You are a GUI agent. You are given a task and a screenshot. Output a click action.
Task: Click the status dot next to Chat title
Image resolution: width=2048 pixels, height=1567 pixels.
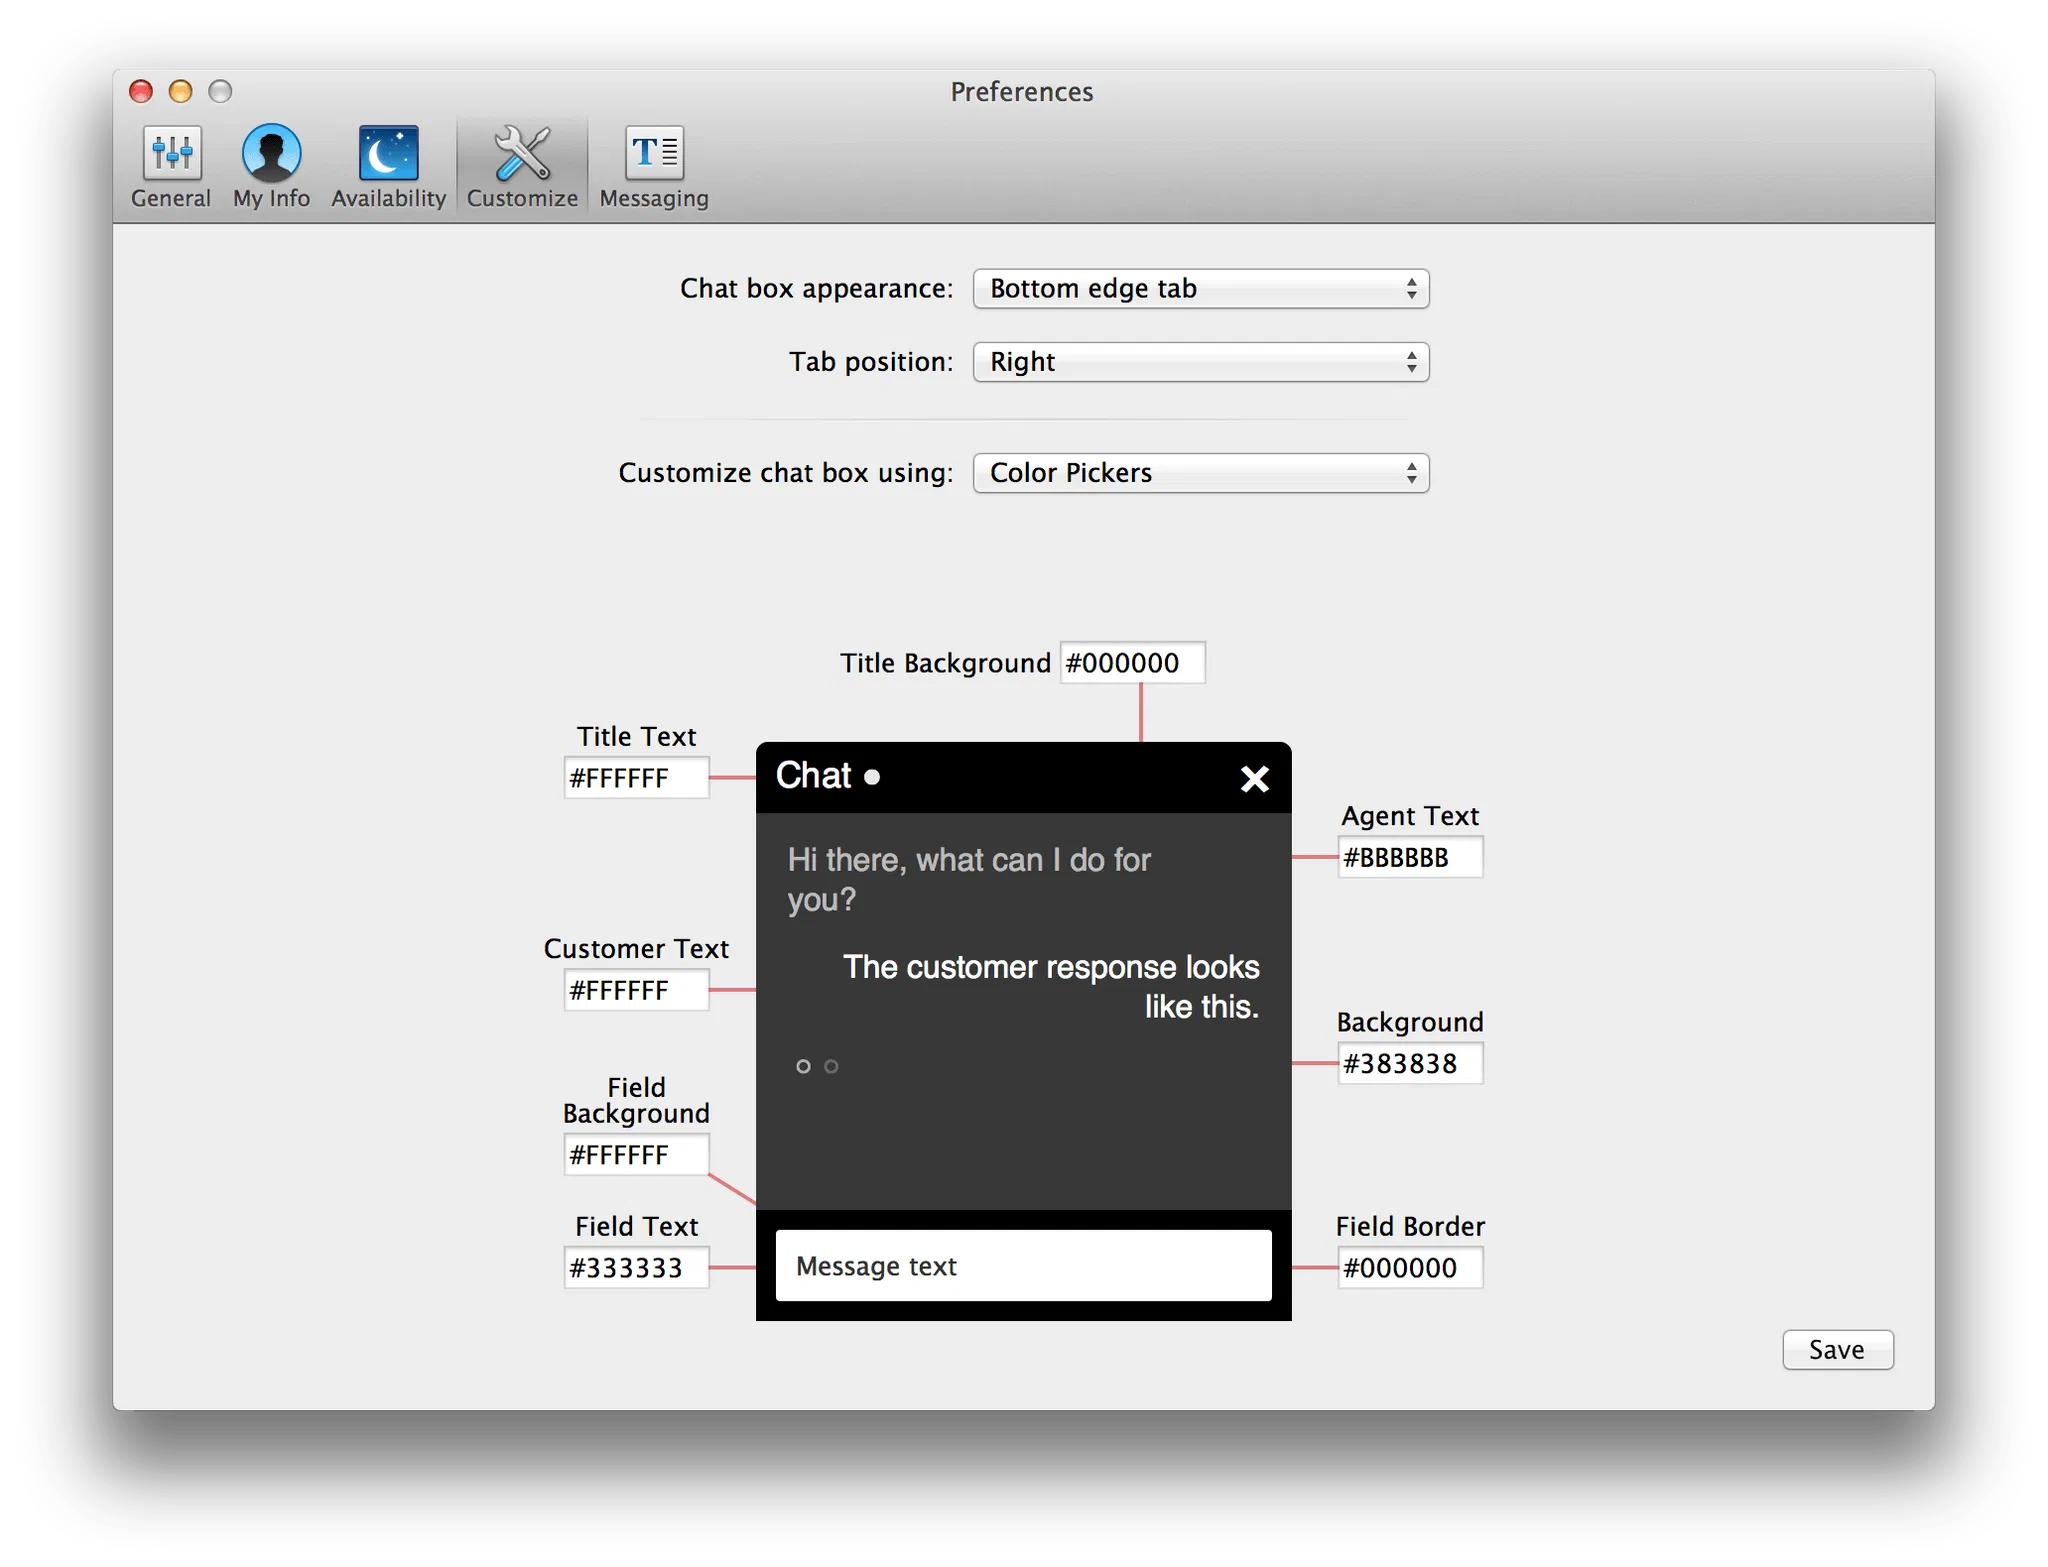(872, 777)
